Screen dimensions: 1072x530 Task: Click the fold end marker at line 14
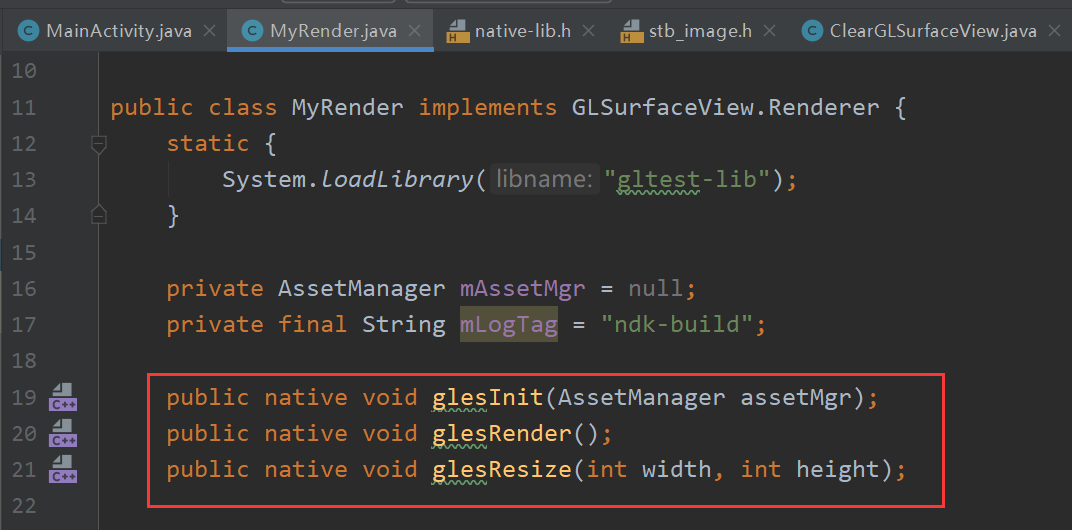click(x=99, y=215)
